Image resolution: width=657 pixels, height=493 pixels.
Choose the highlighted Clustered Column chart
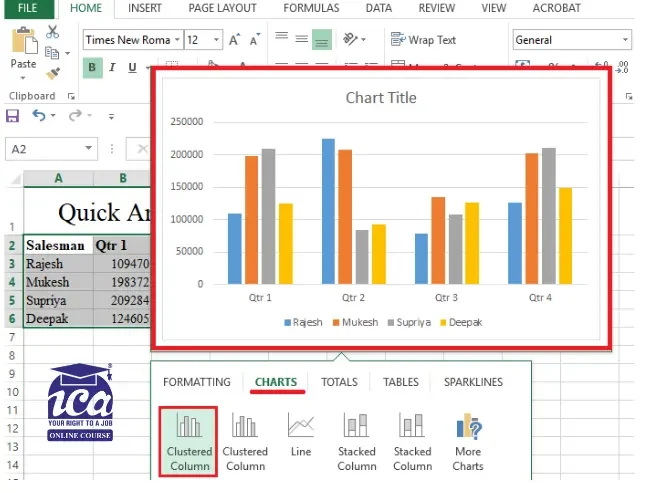click(x=189, y=441)
